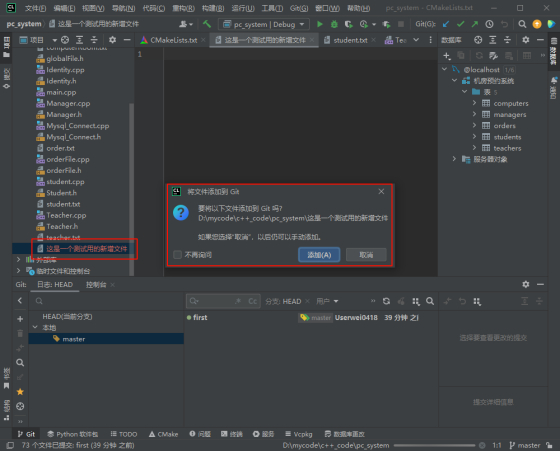
Task: Click the green Run button in the toolbar
Action: [320, 24]
